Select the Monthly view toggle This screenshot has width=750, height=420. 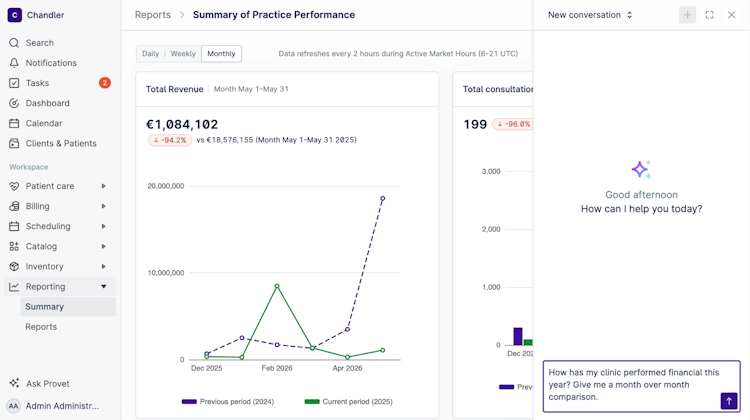coord(221,54)
